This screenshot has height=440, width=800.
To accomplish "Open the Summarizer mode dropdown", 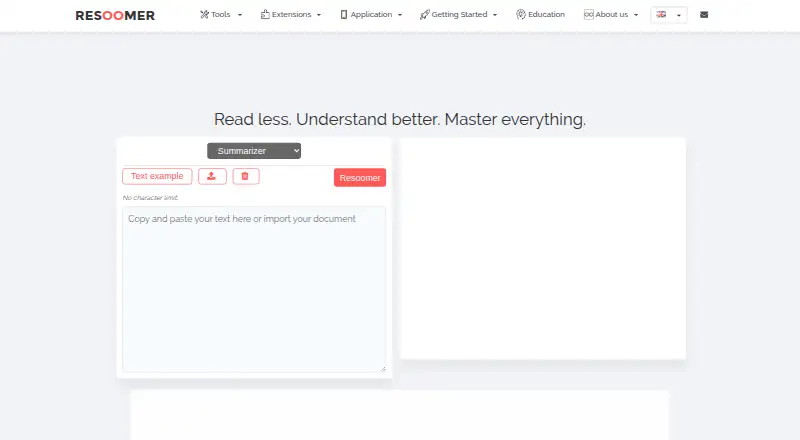I will 254,151.
